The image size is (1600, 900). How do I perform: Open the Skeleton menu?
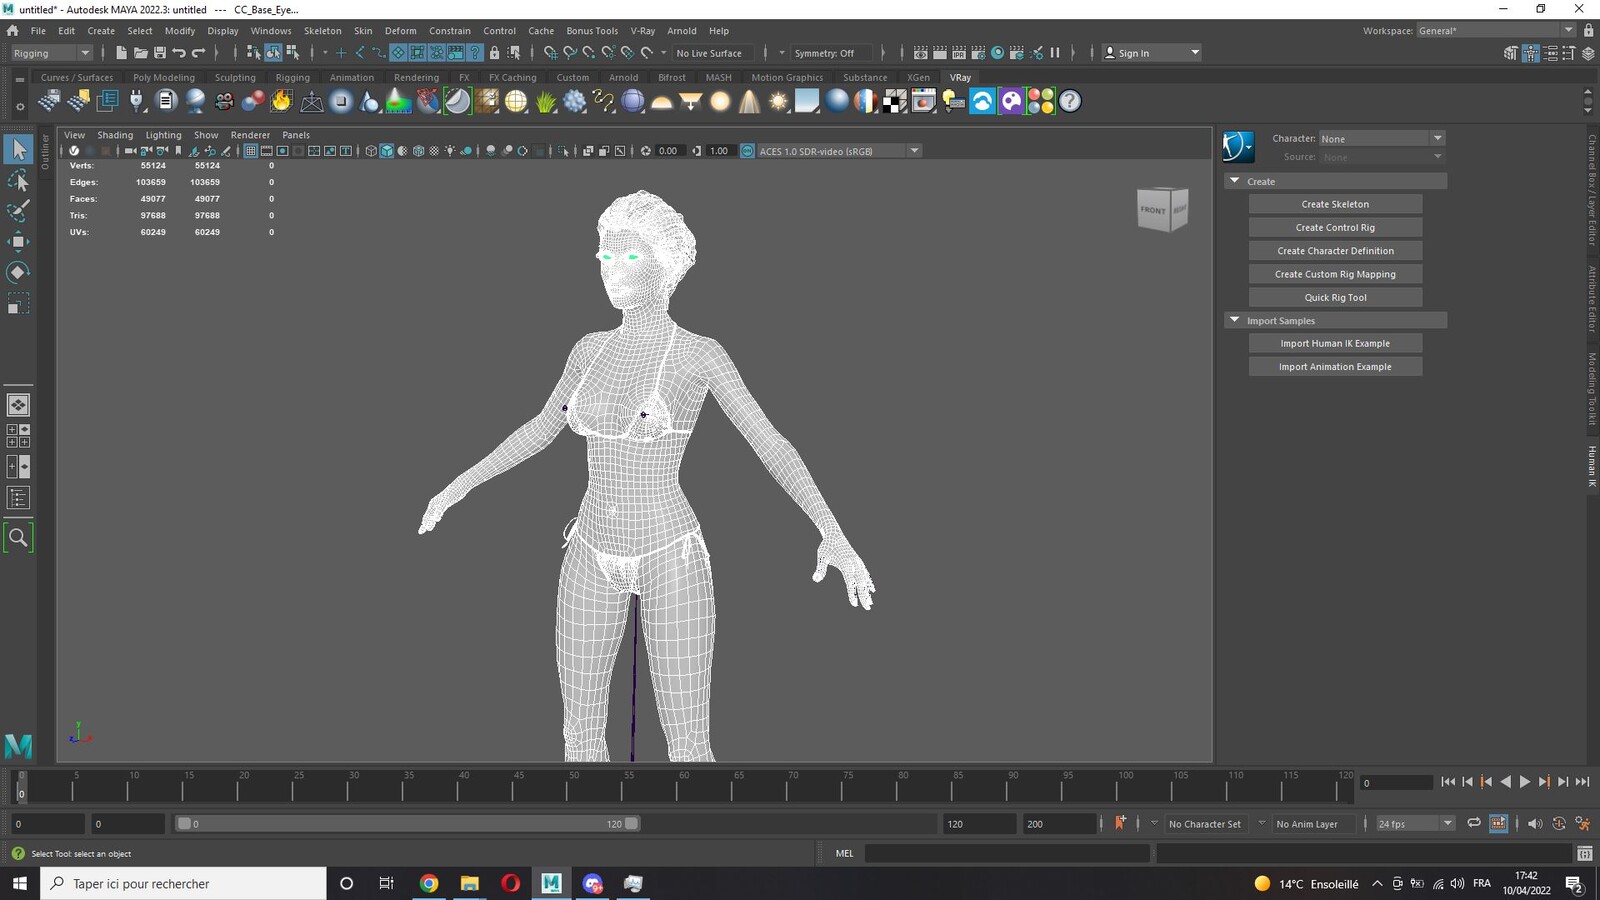point(322,31)
